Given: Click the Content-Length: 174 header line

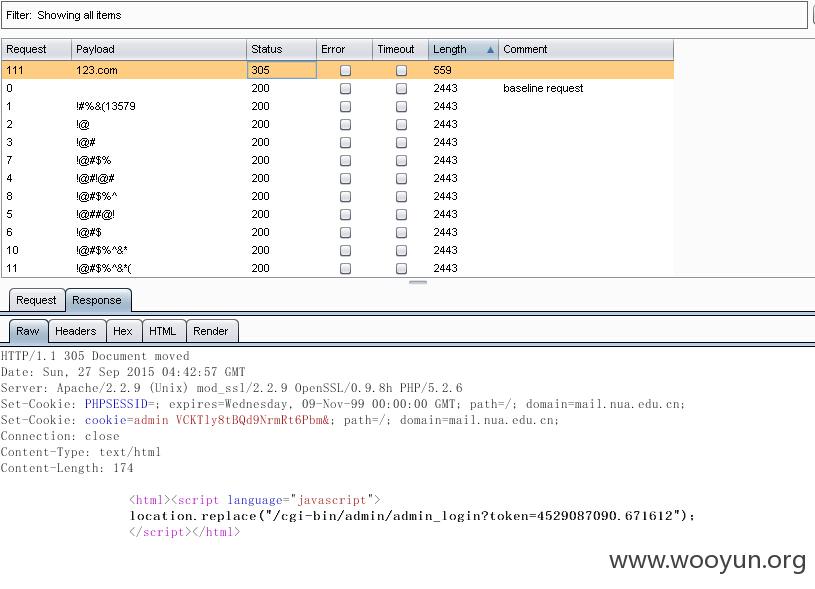Looking at the screenshot, I should pyautogui.click(x=67, y=468).
